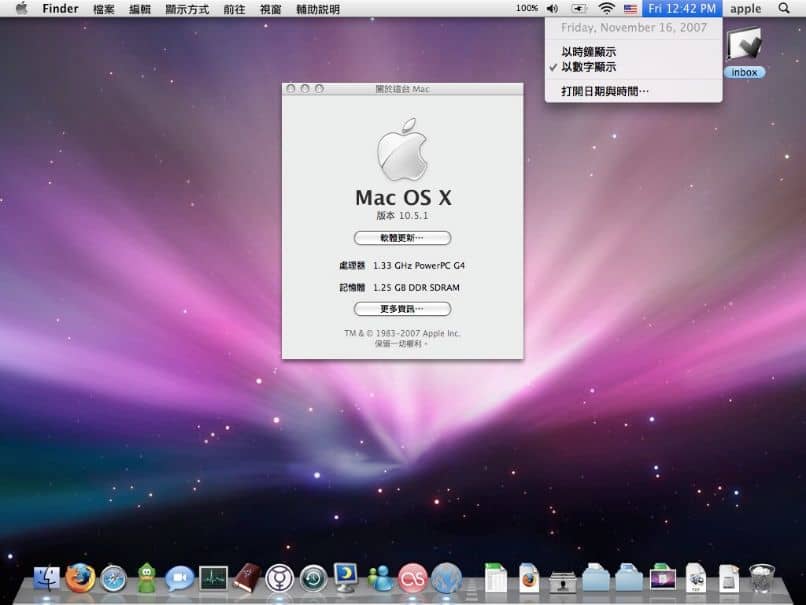The width and height of the screenshot is (806, 605).
Task: Choose 打開日期與時間… menu item
Action: click(x=633, y=91)
